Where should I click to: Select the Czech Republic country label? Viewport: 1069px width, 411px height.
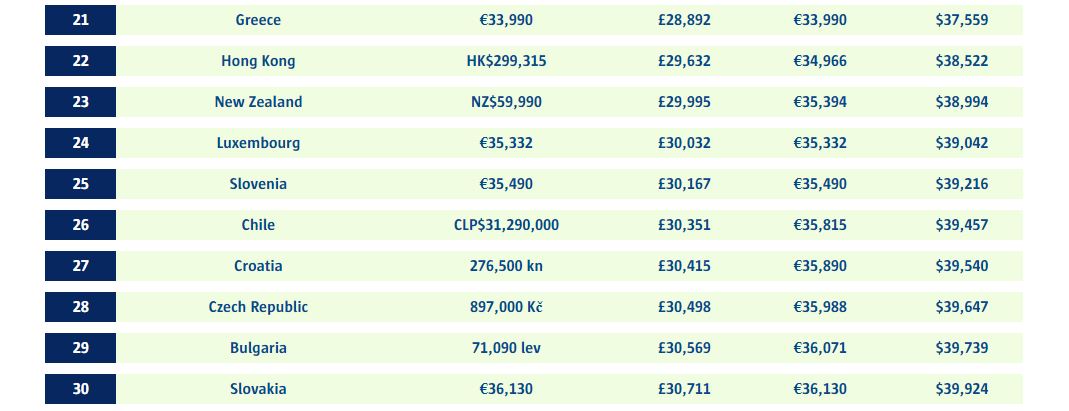click(x=258, y=307)
